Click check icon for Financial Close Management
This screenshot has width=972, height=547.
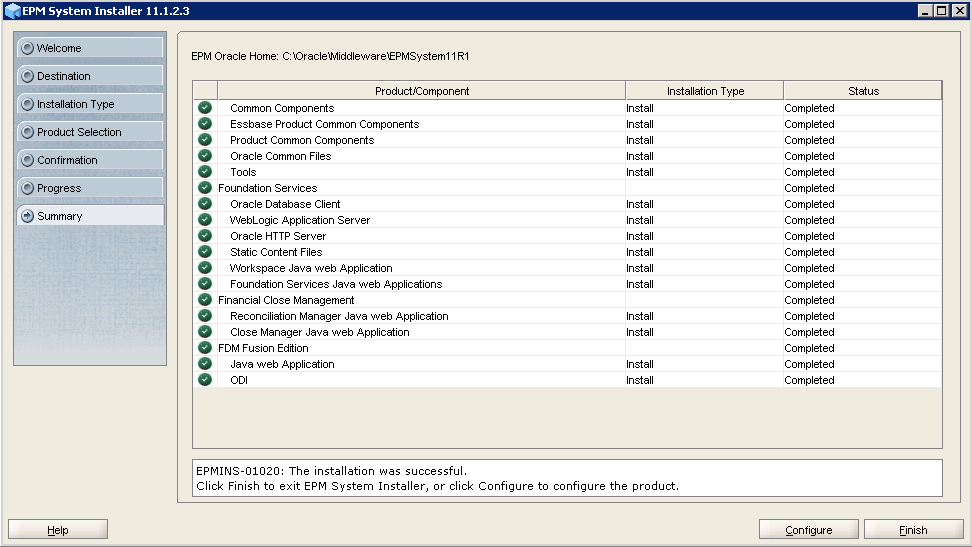[205, 300]
